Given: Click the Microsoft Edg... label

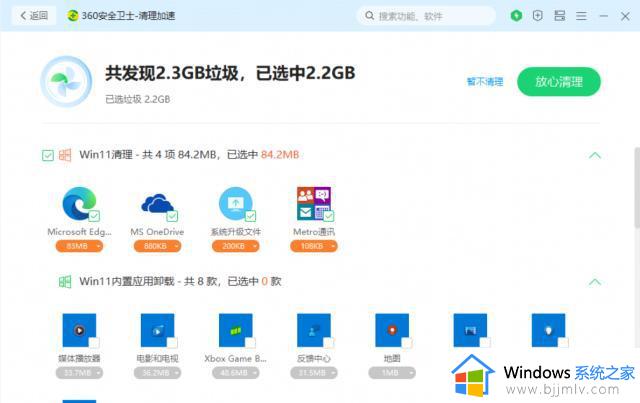Looking at the screenshot, I should pyautogui.click(x=79, y=232).
